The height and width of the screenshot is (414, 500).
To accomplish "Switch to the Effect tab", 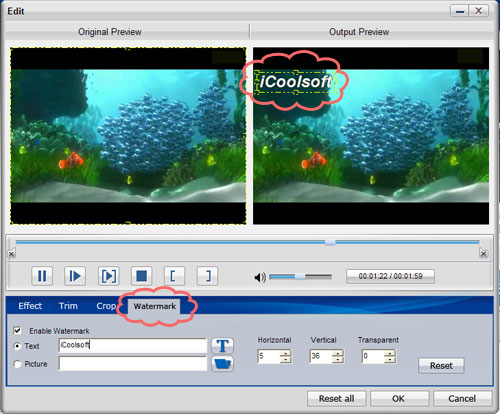I will click(x=30, y=306).
